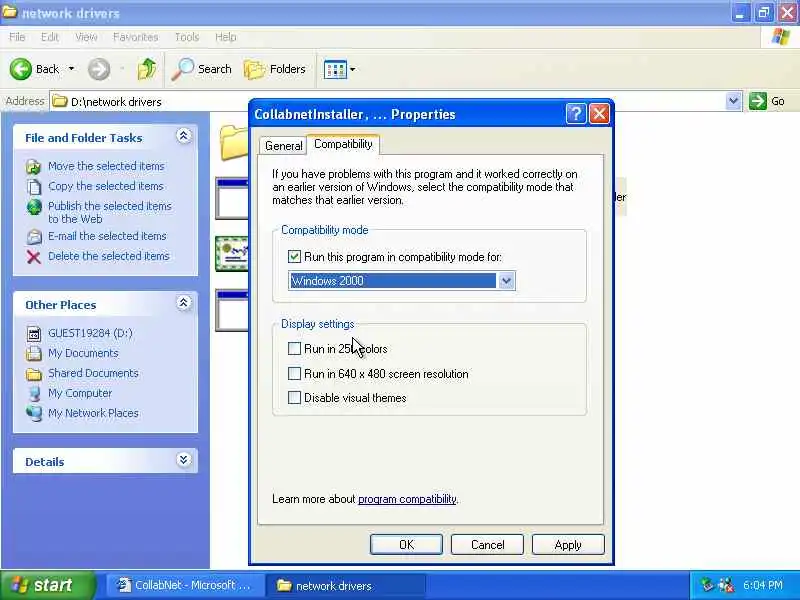The width and height of the screenshot is (800, 600).
Task: Click Copy the selected items
Action: [x=106, y=186]
